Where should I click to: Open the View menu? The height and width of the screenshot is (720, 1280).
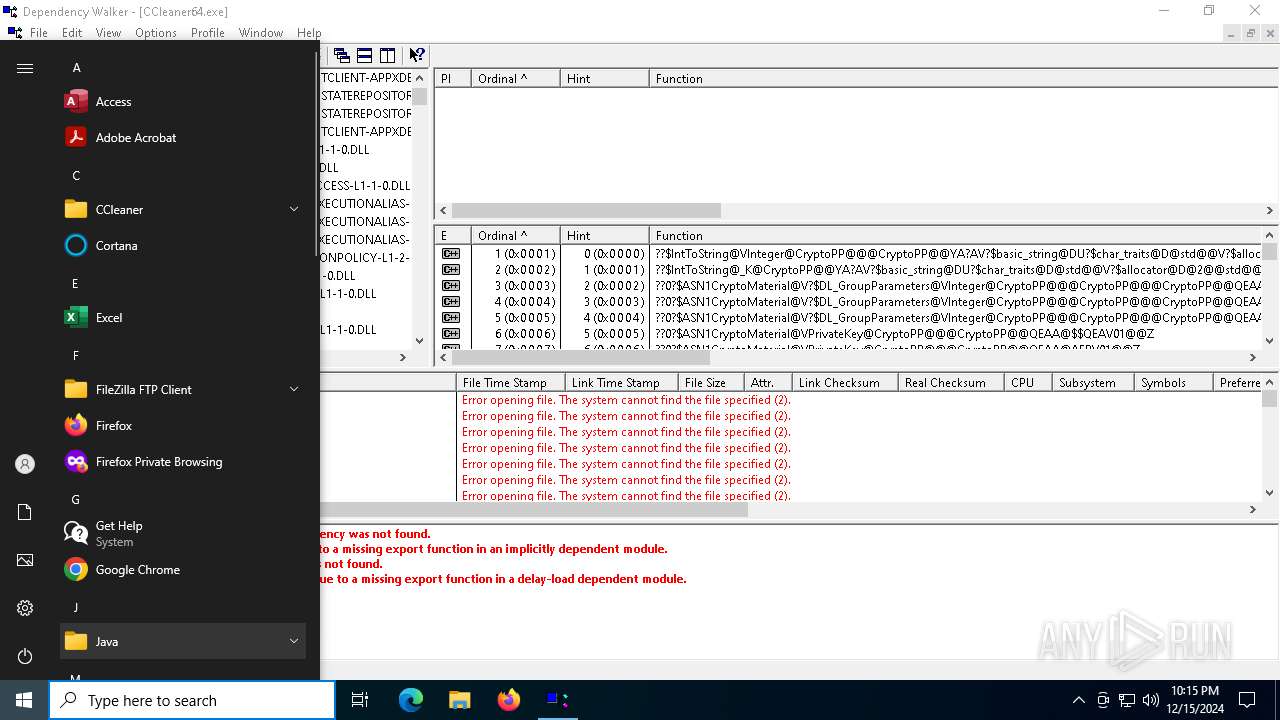pos(108,33)
